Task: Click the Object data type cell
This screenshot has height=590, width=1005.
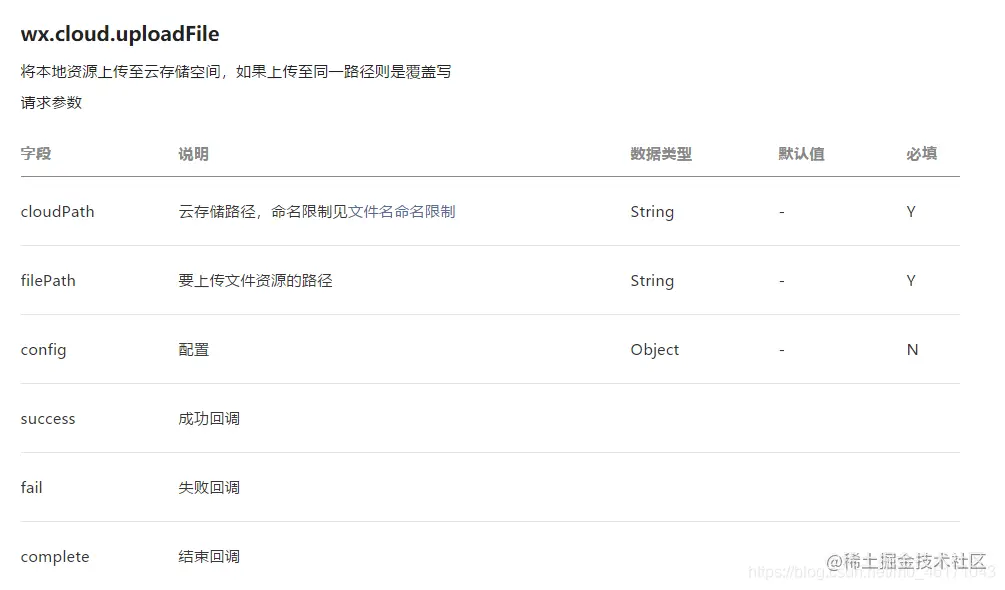Action: point(654,350)
